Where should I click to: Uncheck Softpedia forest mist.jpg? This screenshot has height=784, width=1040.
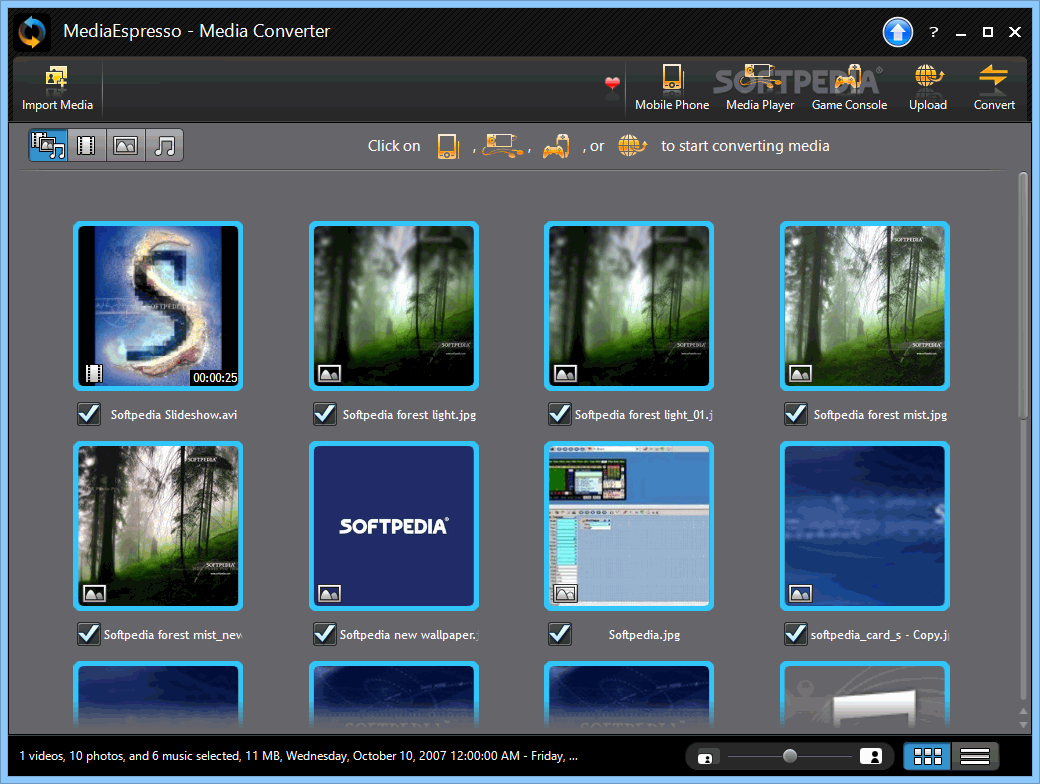tap(795, 414)
